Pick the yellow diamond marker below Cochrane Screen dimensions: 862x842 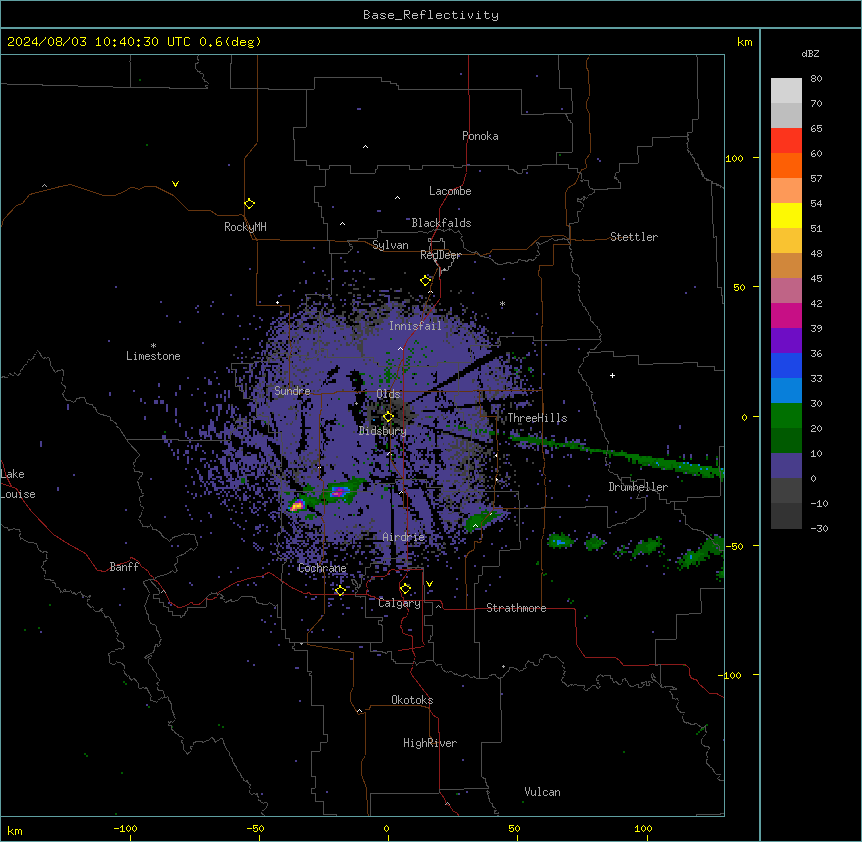[x=340, y=590]
